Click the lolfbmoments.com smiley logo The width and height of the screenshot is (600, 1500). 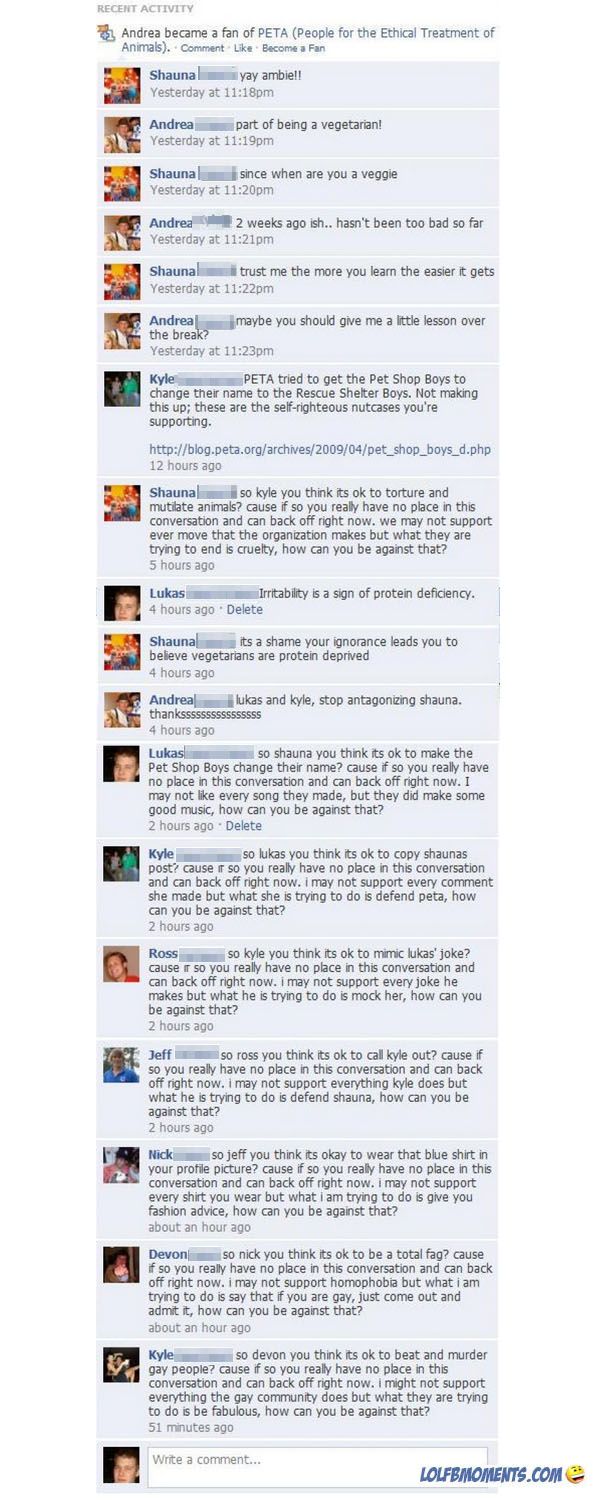[575, 1474]
